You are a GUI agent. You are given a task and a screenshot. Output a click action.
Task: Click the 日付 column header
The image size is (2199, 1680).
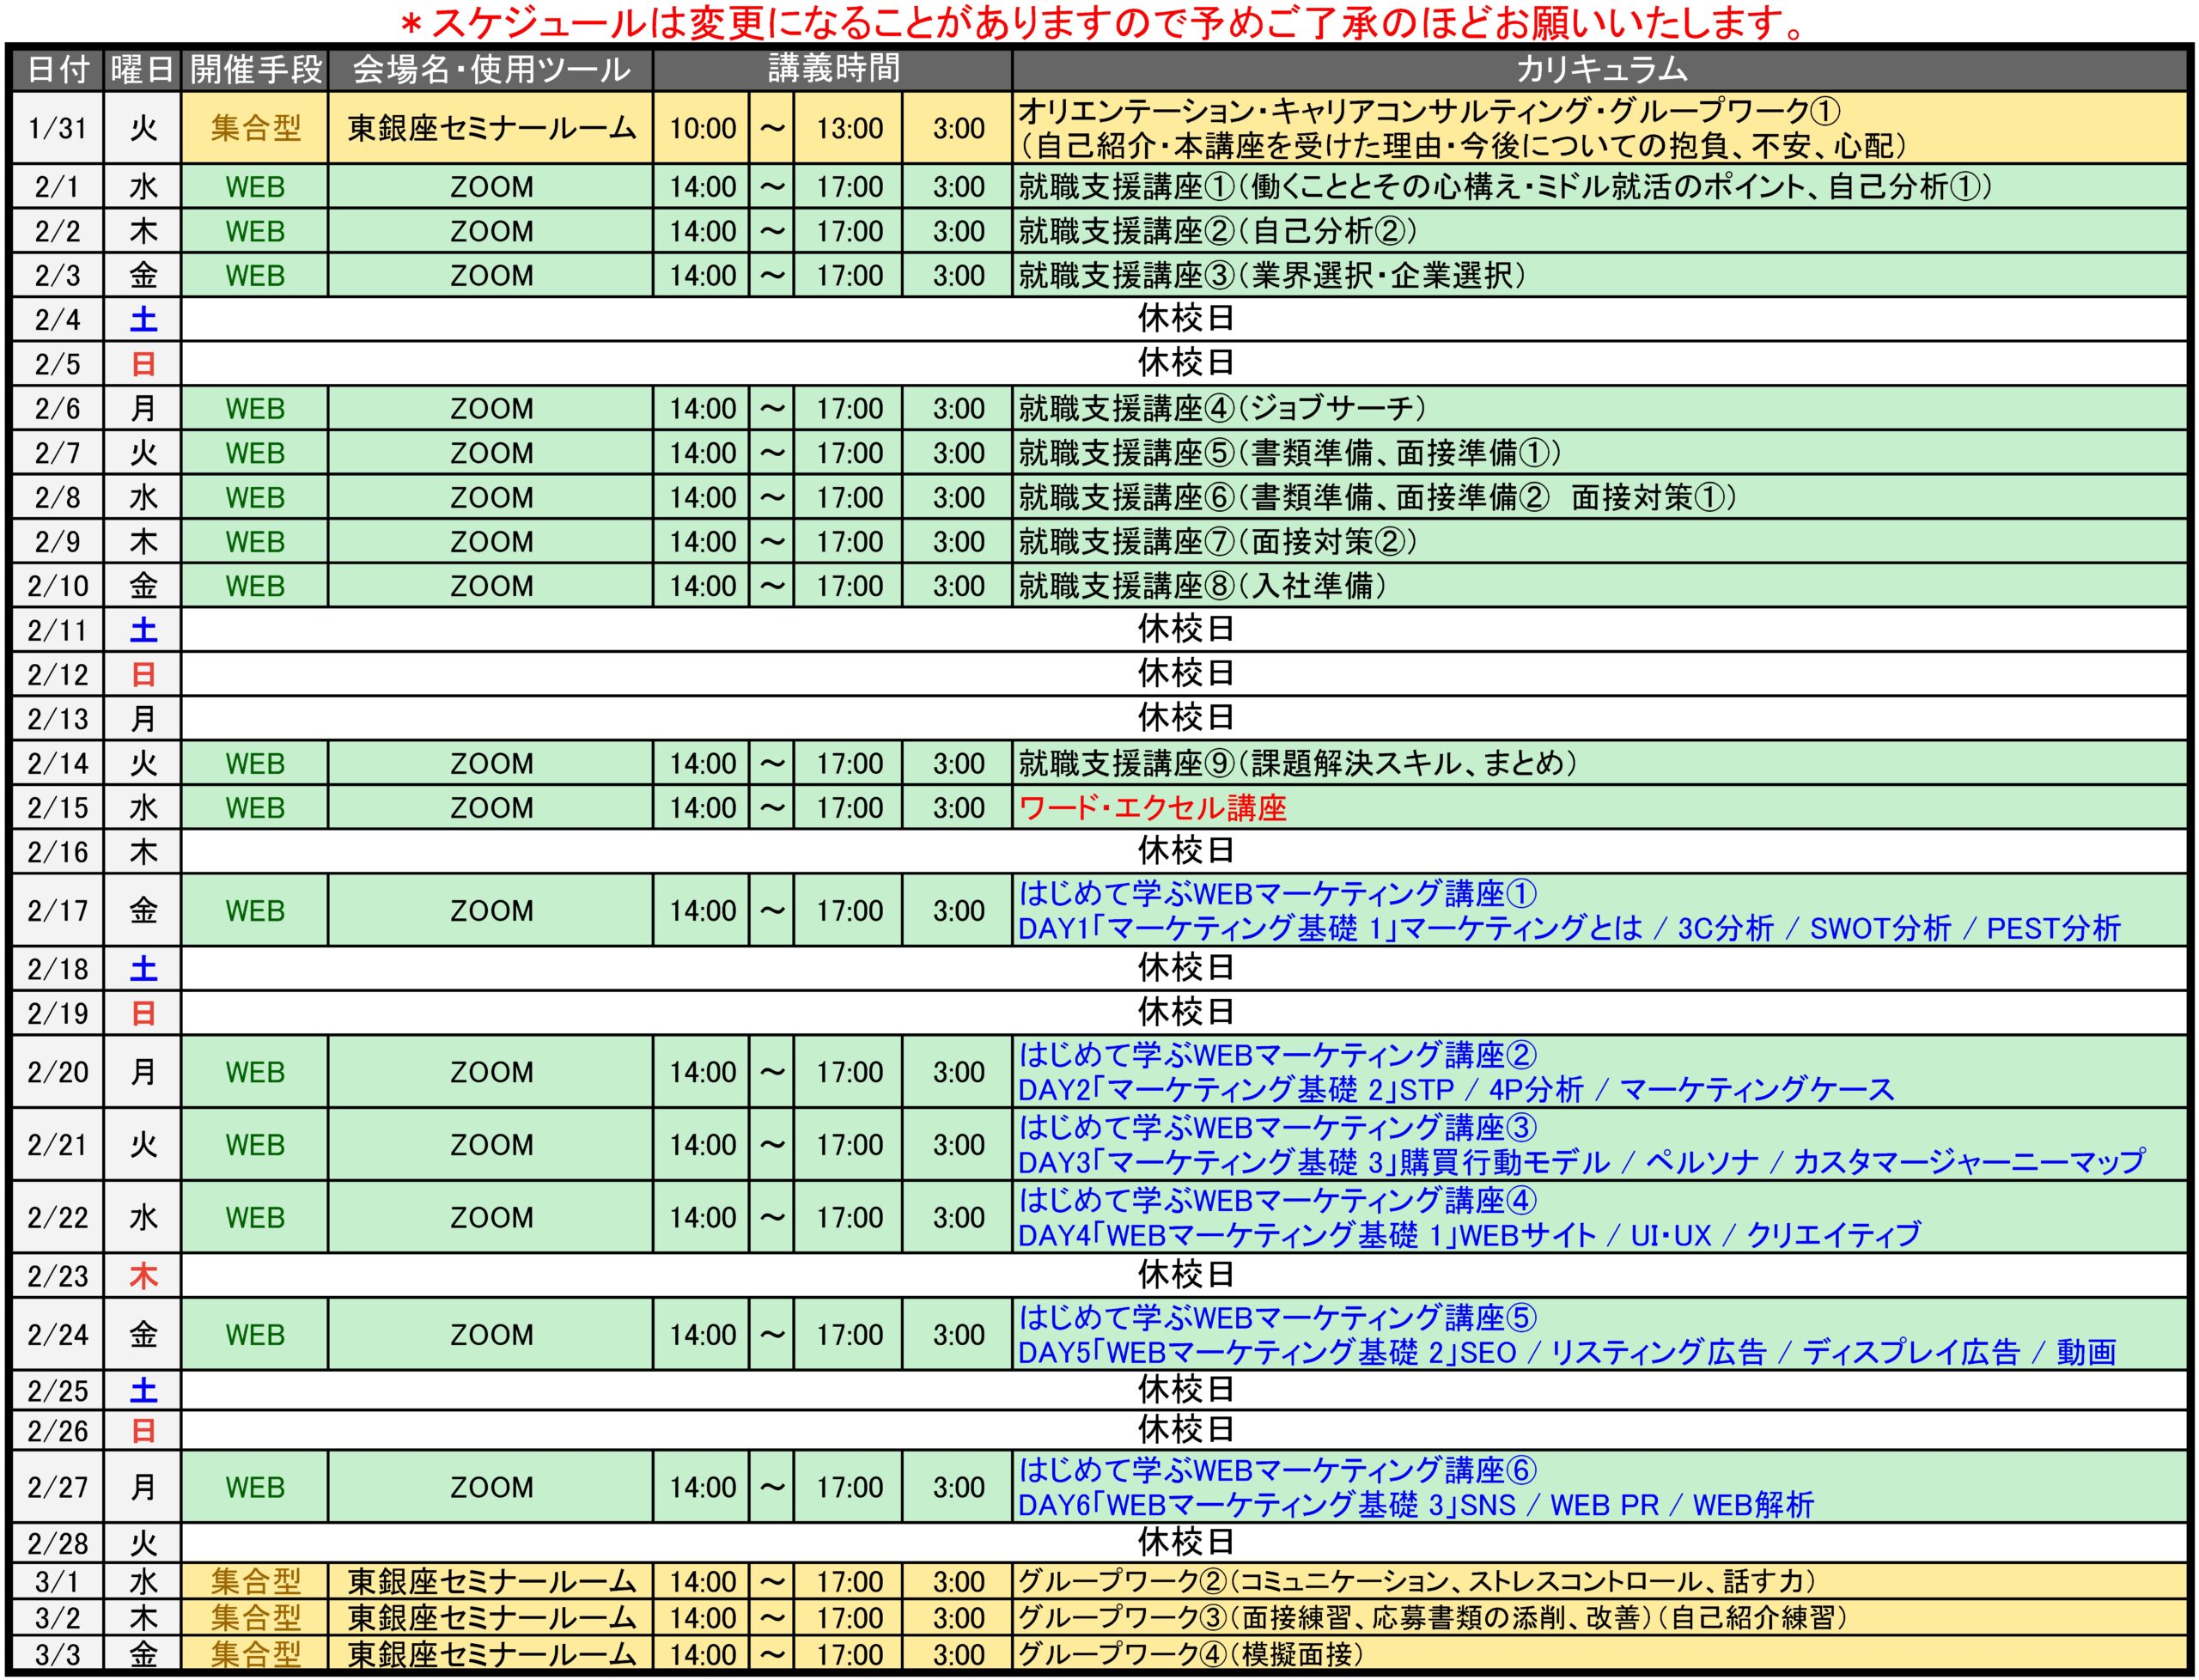(58, 69)
